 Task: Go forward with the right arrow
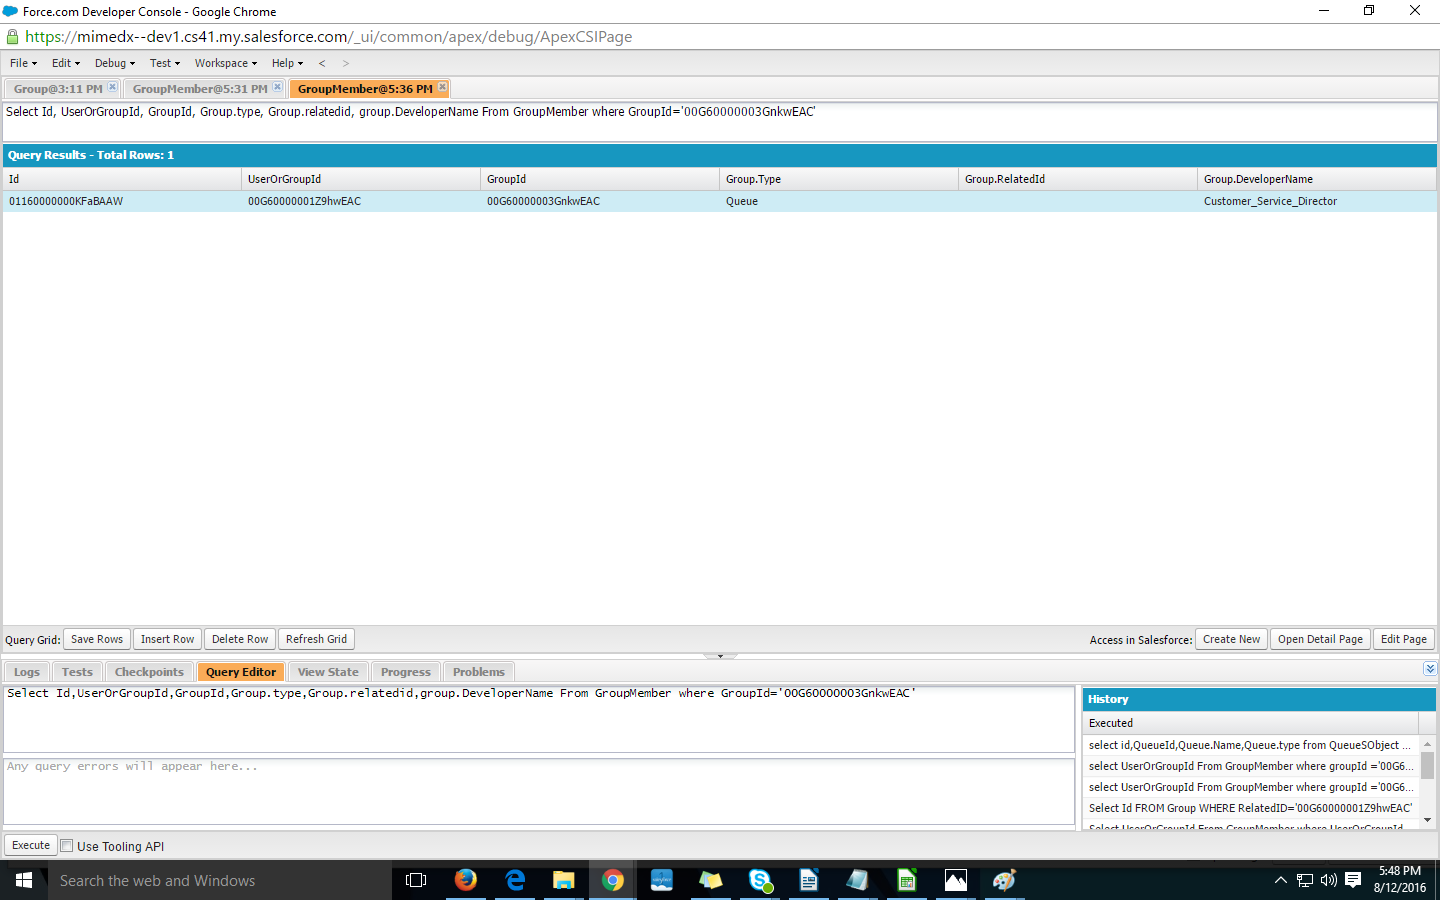(346, 63)
